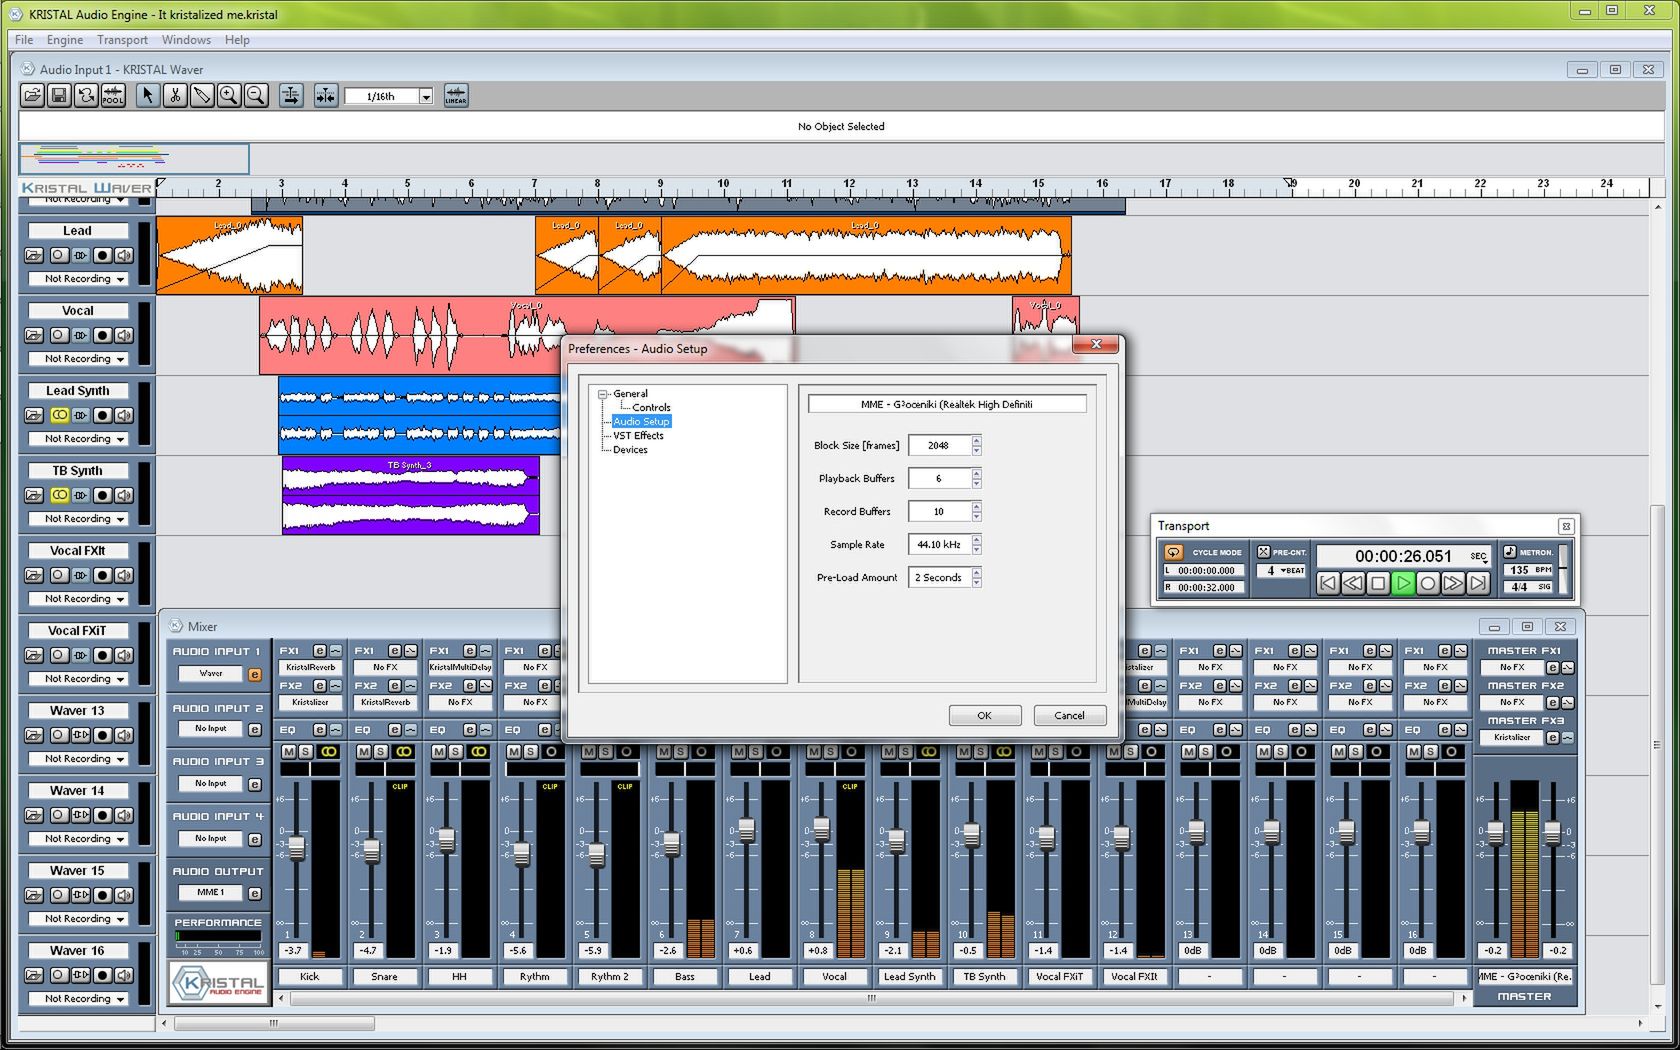
Task: Open the Transport menu
Action: point(122,40)
